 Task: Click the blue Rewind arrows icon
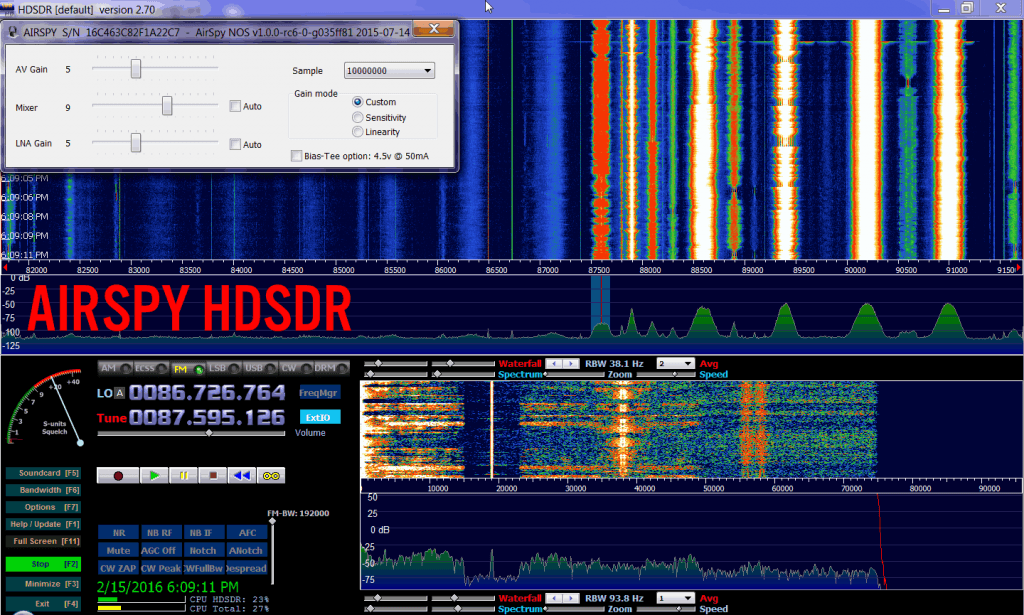point(241,476)
